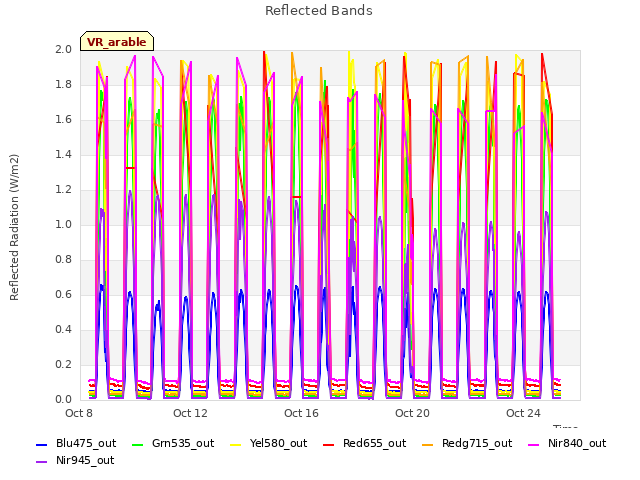The image size is (640, 480).
Task: Click the 1.0 y-axis tick label
Action: 63,224
